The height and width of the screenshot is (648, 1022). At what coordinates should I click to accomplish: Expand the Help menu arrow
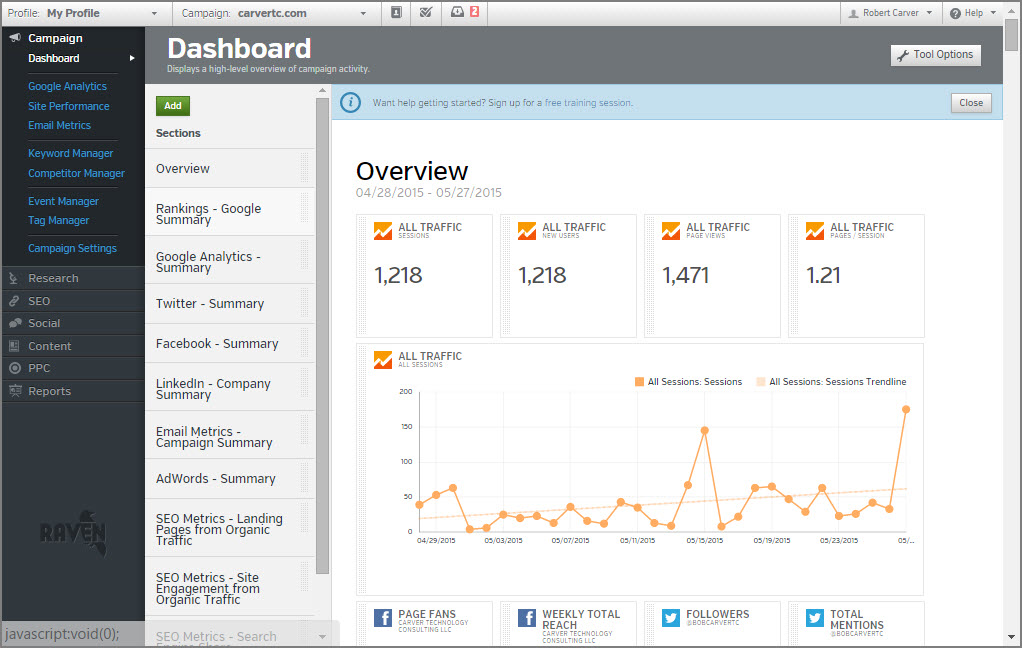[x=993, y=13]
